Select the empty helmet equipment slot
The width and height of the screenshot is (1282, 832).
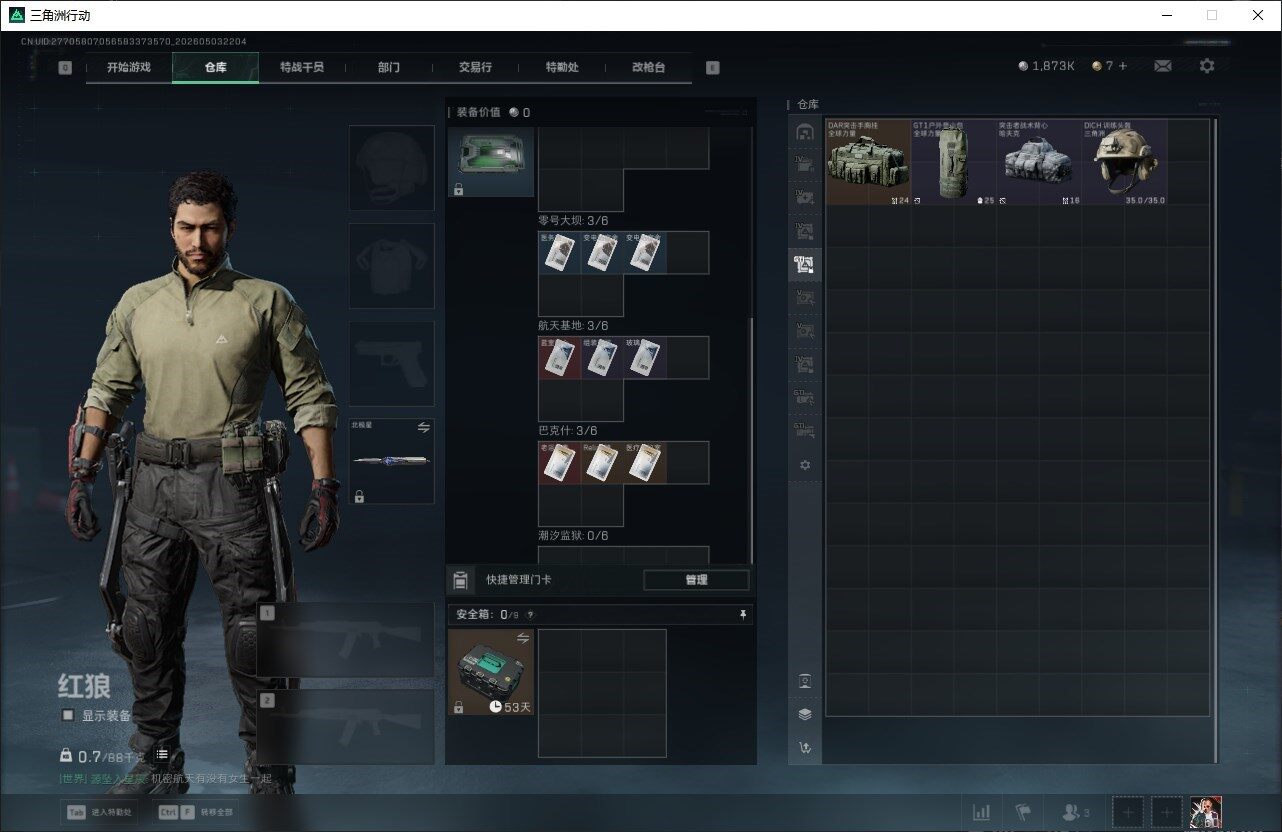point(392,168)
